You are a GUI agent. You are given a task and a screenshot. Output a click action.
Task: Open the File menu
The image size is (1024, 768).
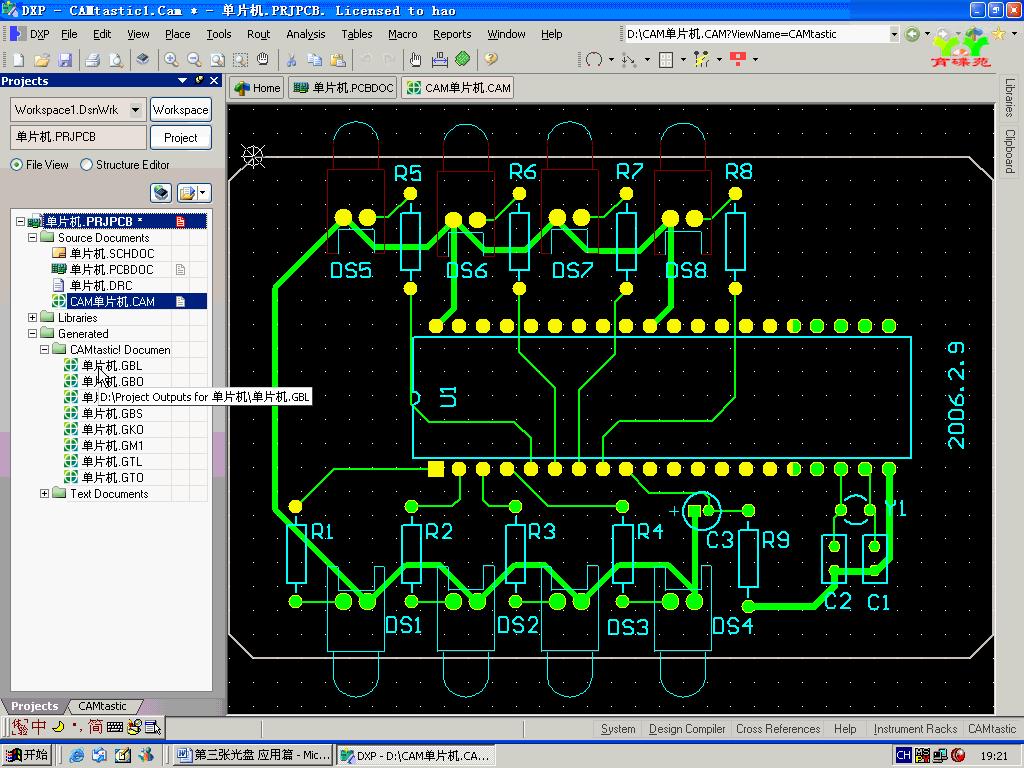(x=69, y=34)
